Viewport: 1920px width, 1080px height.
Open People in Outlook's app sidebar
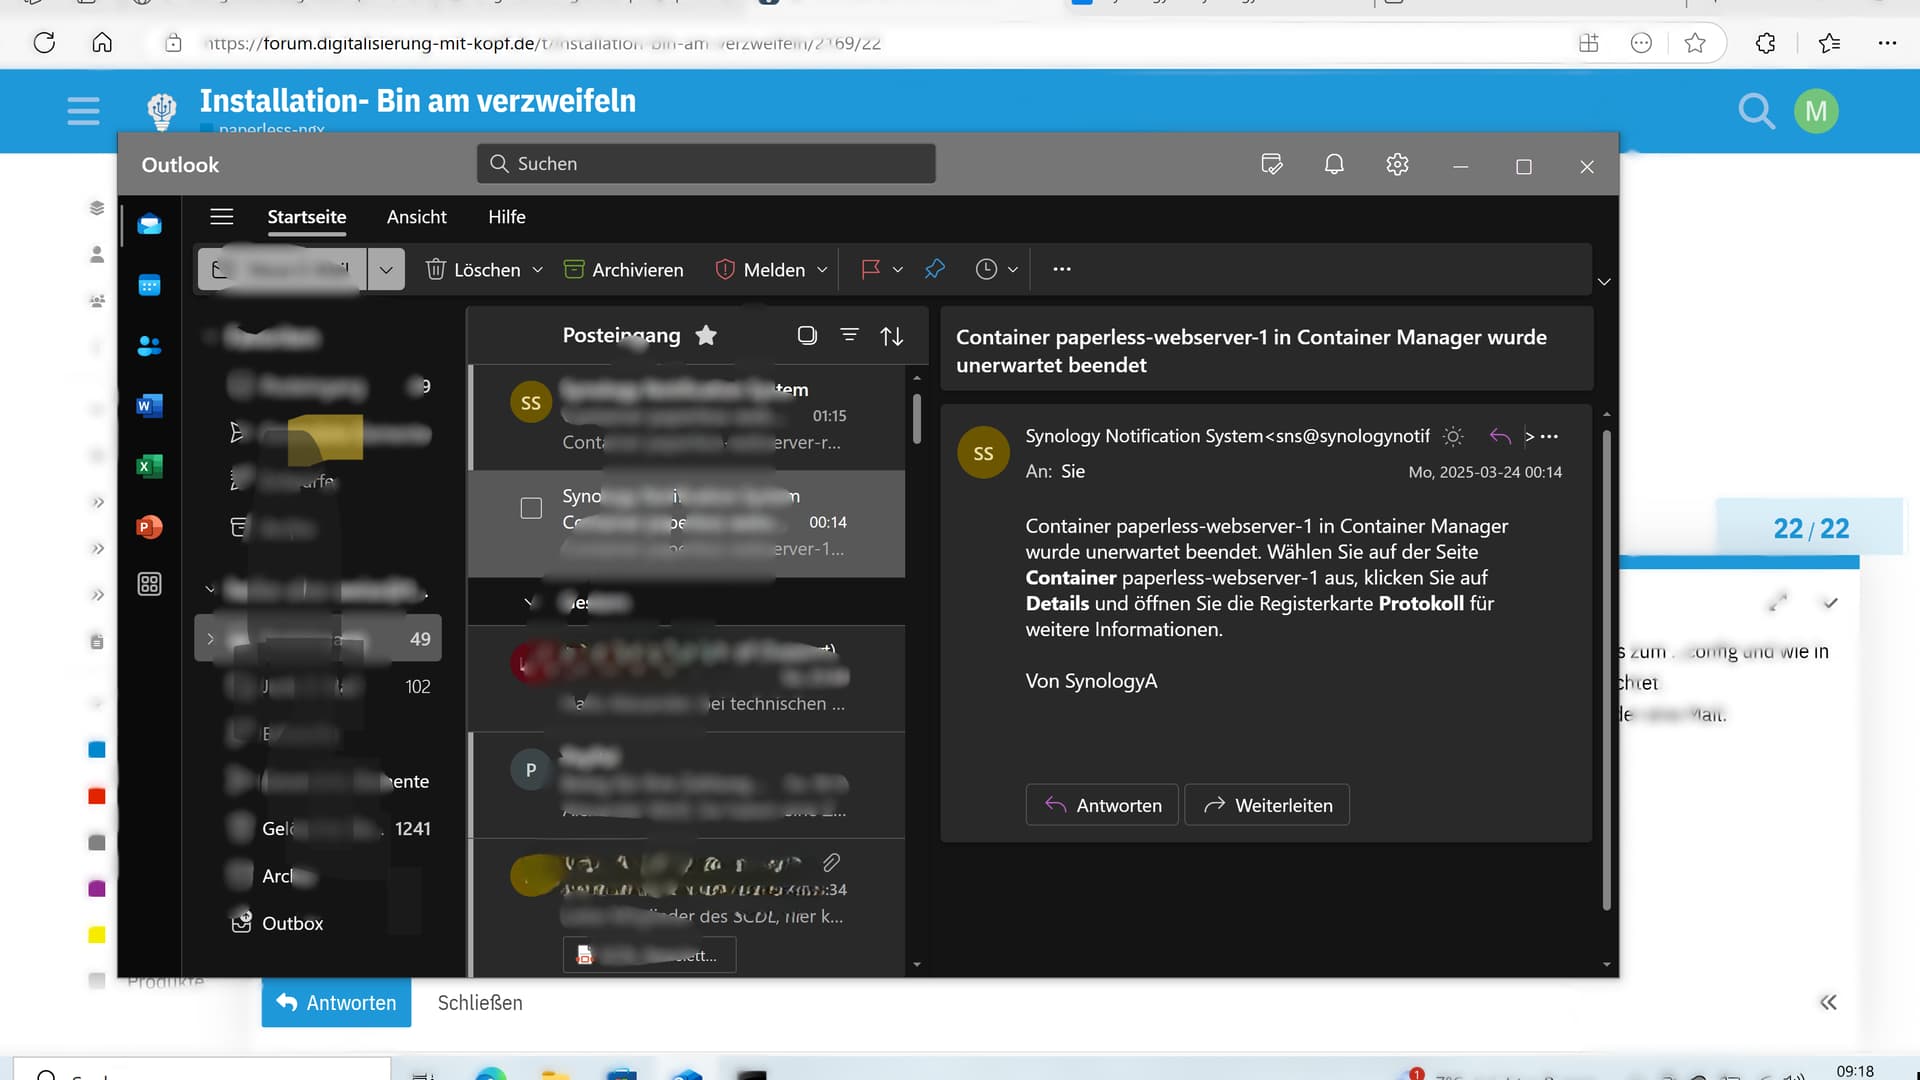(150, 346)
